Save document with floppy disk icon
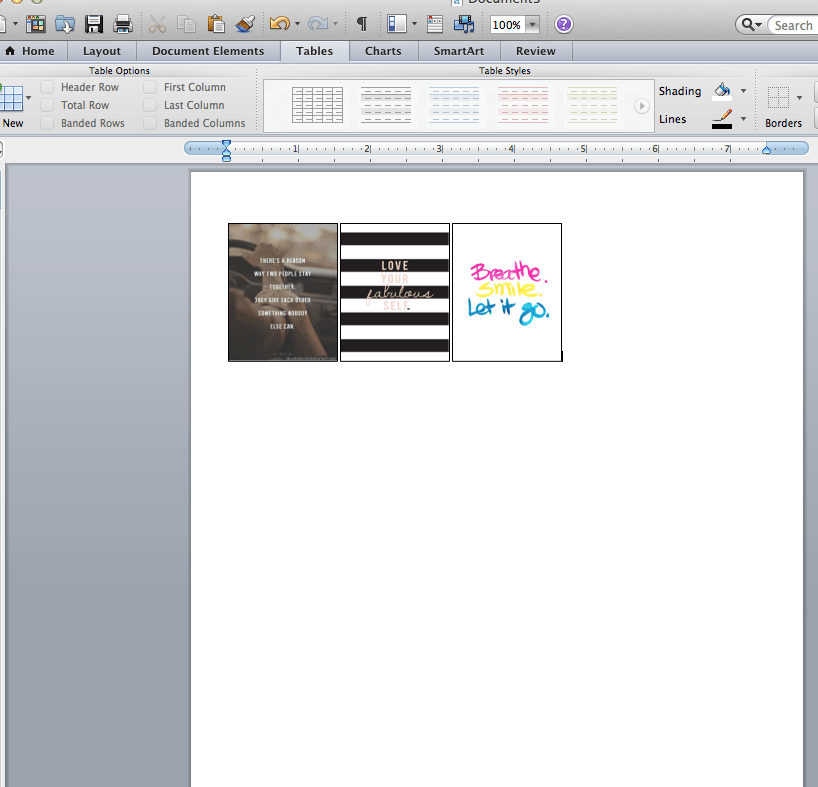This screenshot has width=818, height=787. [94, 25]
